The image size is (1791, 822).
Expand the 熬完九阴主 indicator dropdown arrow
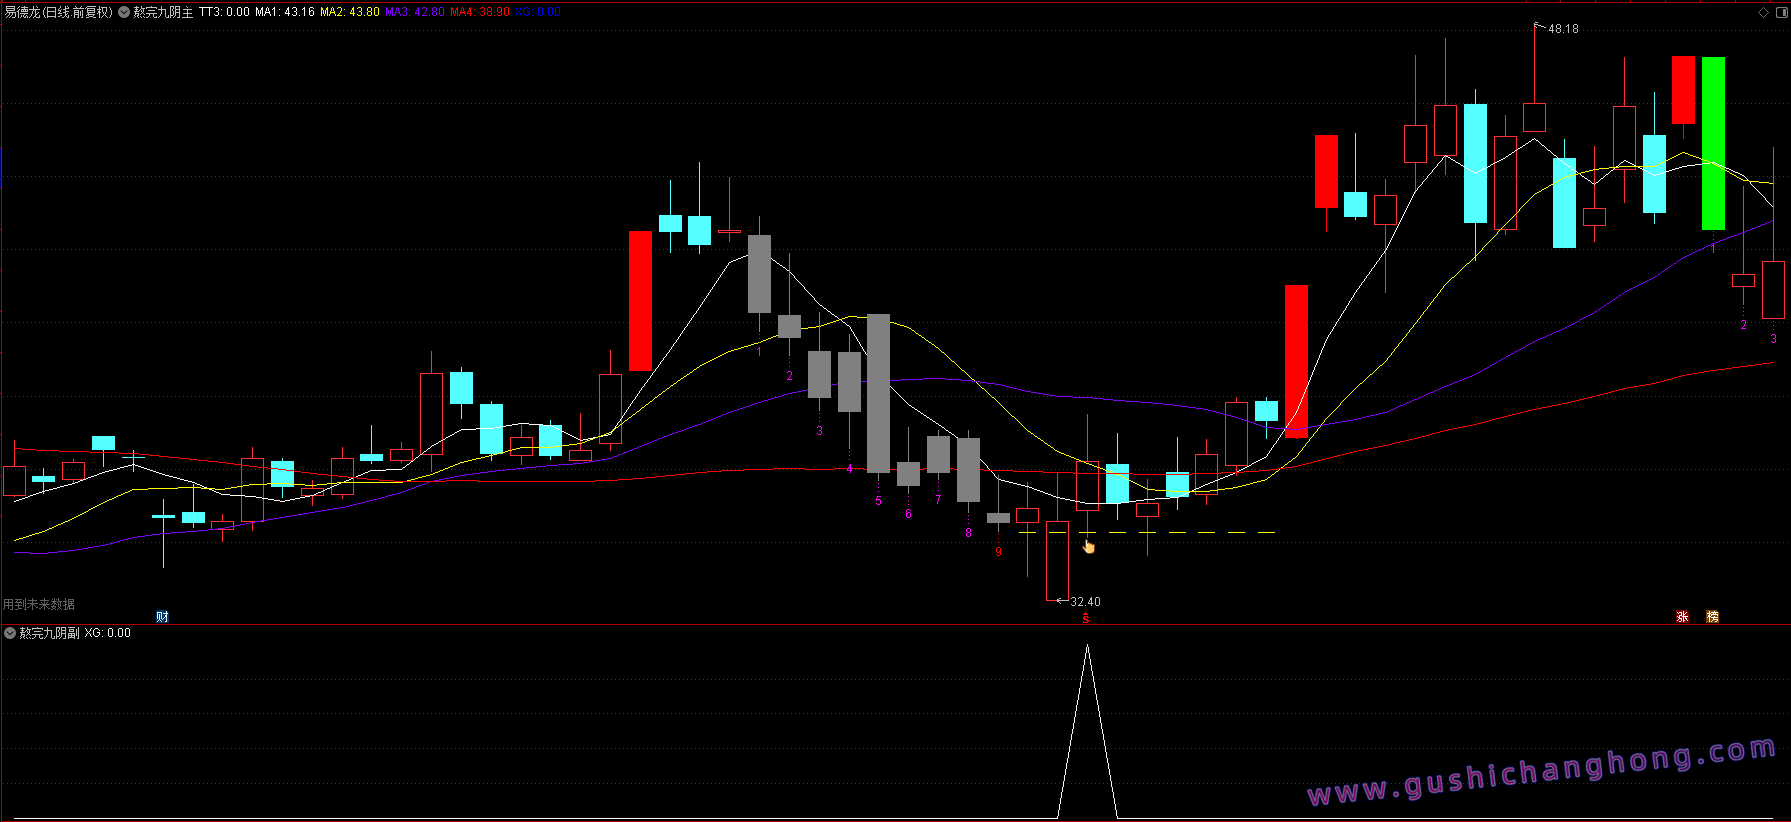[x=124, y=12]
